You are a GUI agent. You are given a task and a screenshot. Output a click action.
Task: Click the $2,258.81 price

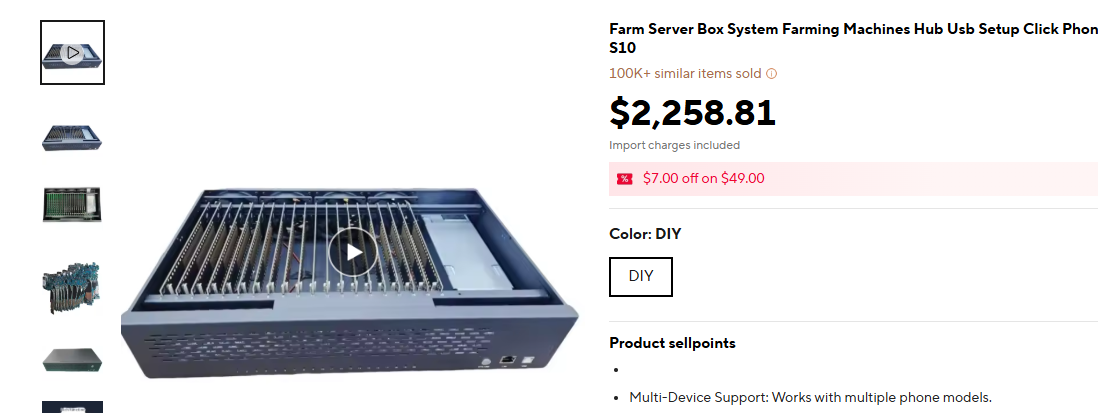[693, 113]
